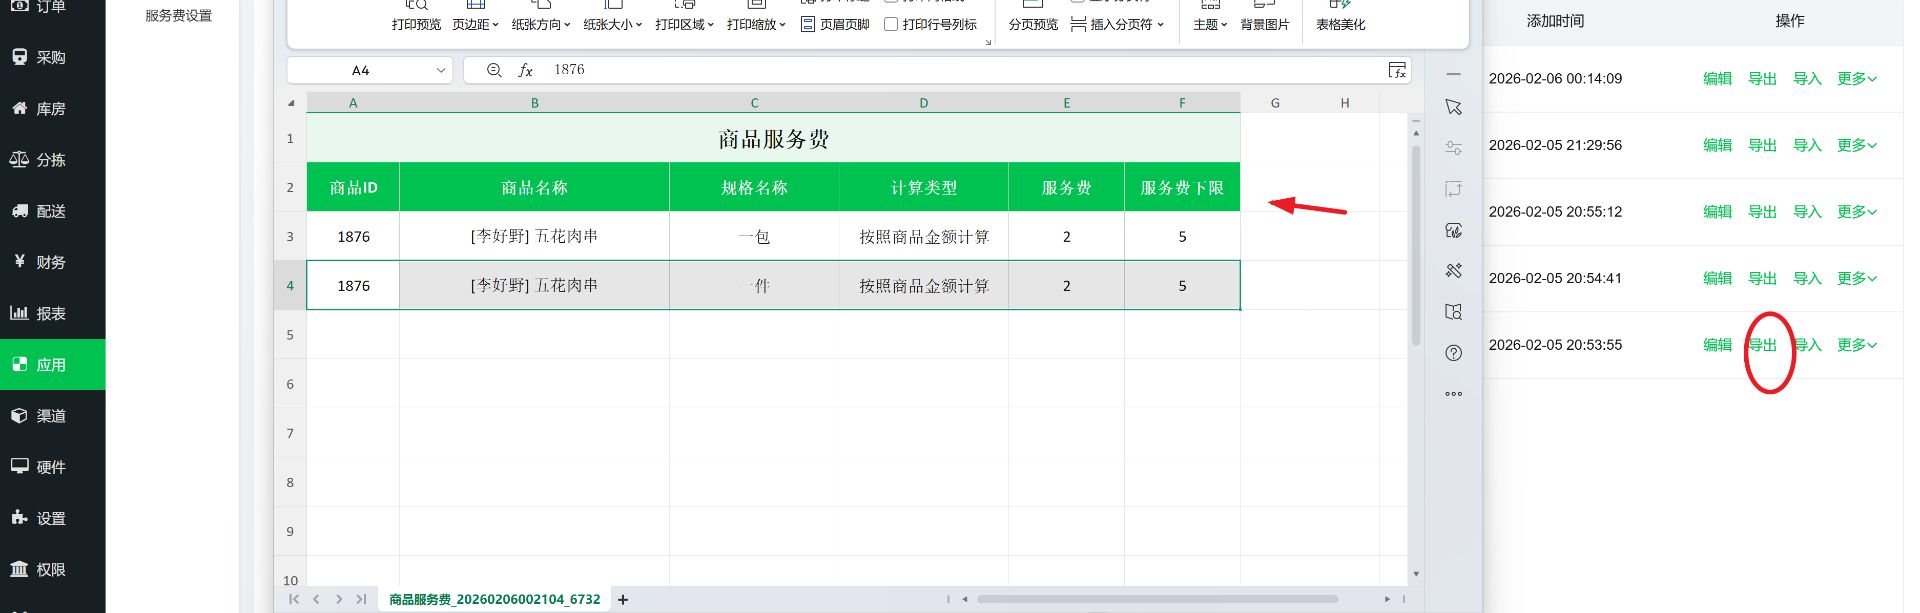Expand 更多 for the 00:14:09 row
The height and width of the screenshot is (613, 1920).
click(x=1857, y=79)
